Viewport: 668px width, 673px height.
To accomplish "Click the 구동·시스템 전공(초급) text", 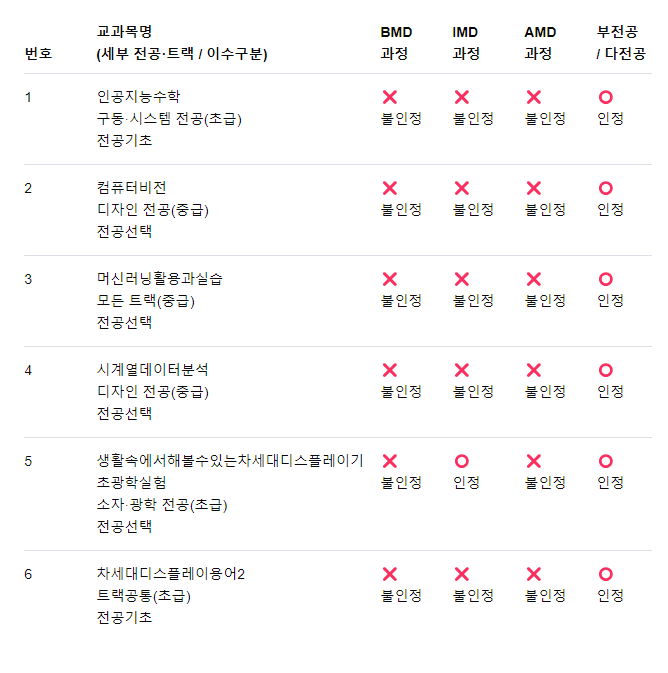I will (169, 119).
